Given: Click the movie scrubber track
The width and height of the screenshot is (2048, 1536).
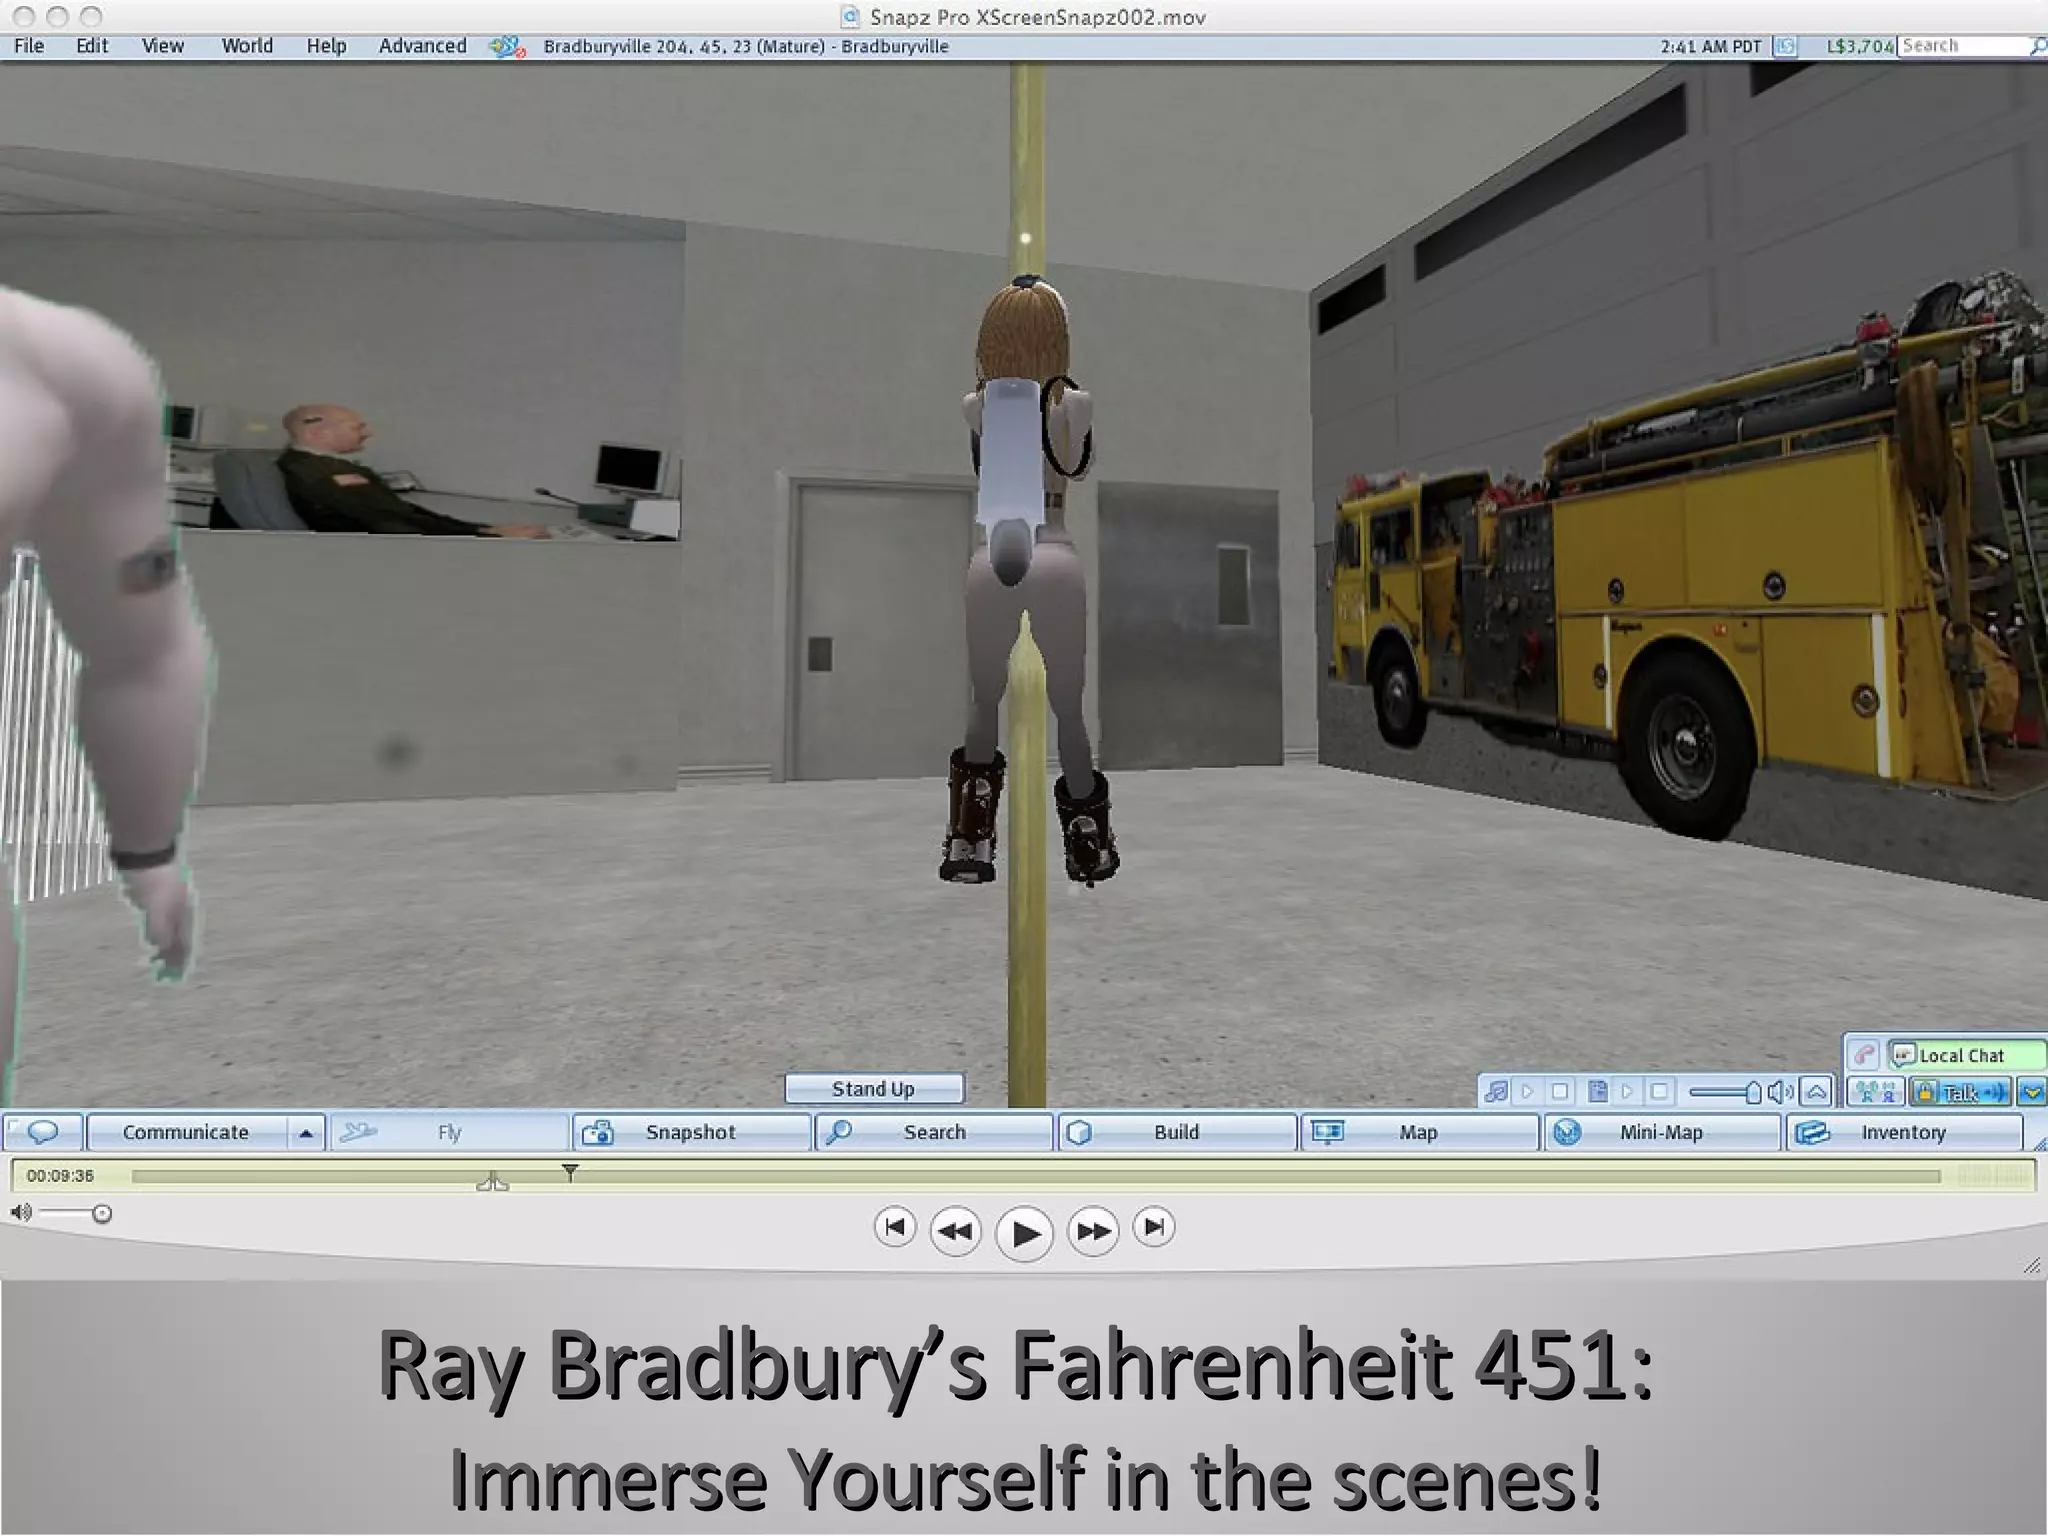Looking at the screenshot, I should (1035, 1177).
